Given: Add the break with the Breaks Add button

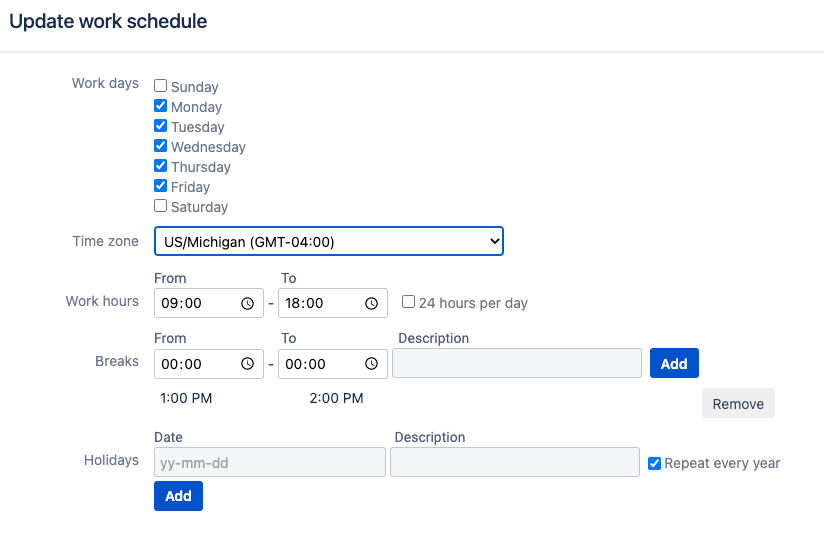Looking at the screenshot, I should (x=674, y=363).
